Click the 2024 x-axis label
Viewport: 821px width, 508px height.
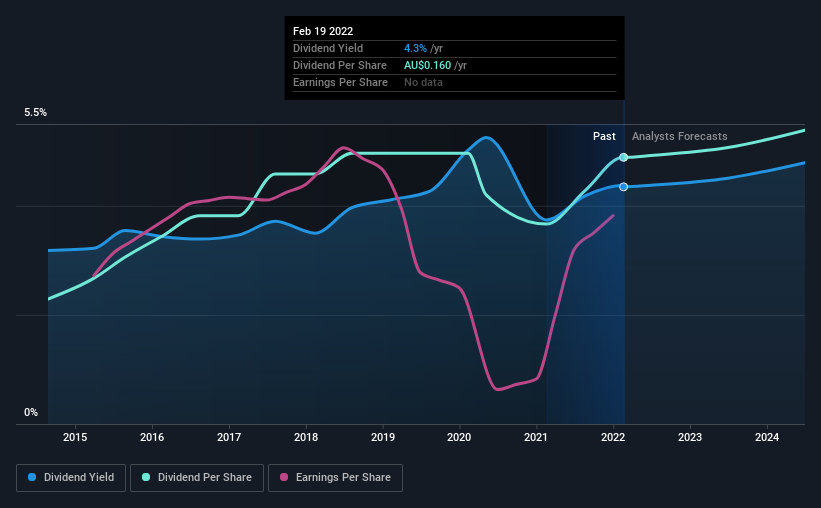767,437
